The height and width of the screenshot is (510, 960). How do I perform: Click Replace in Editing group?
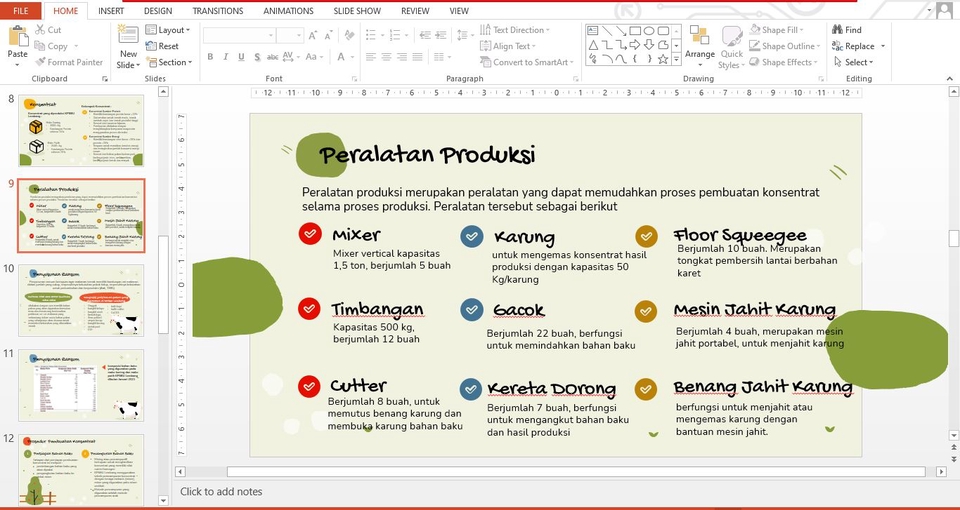click(859, 46)
